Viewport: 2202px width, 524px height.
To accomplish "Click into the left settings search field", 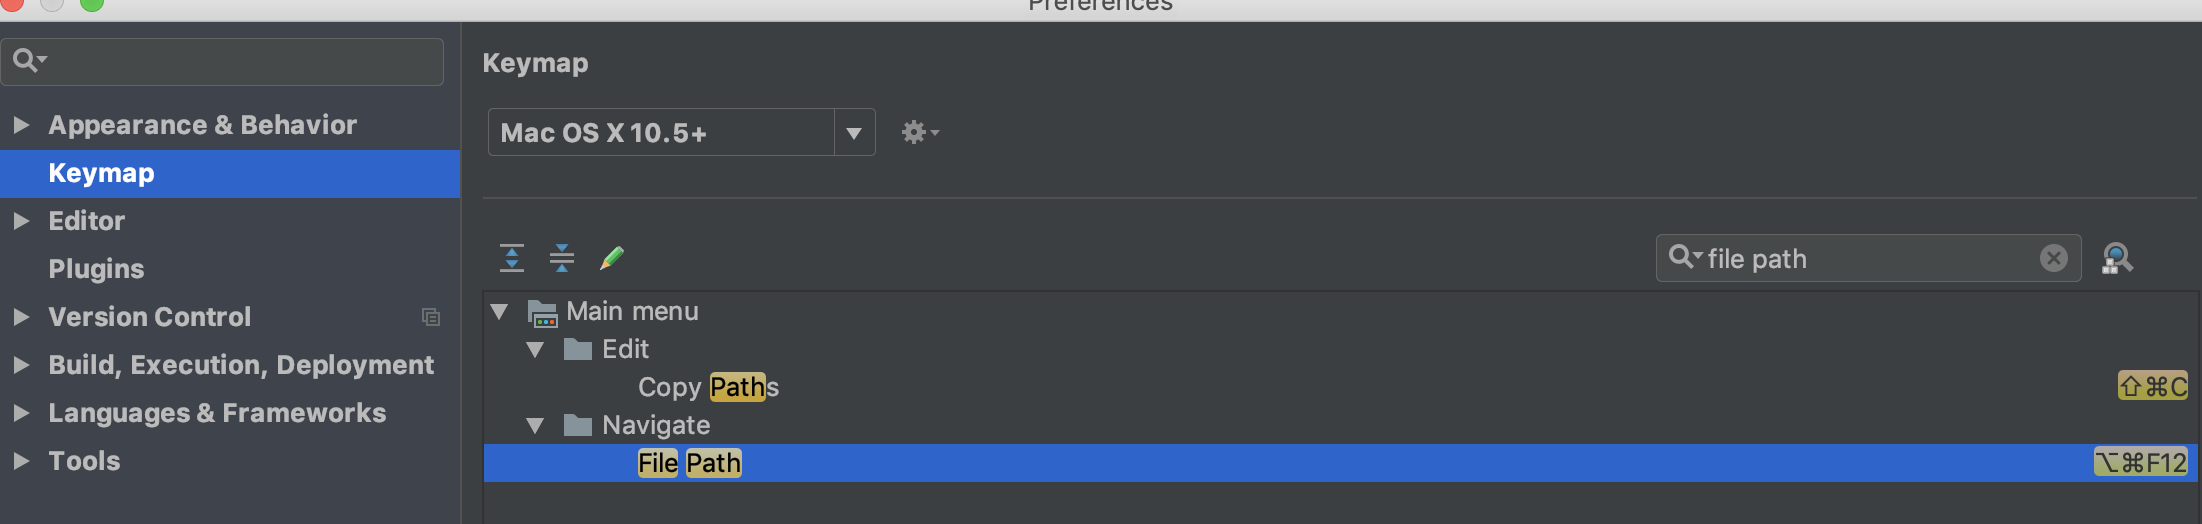I will coord(222,62).
